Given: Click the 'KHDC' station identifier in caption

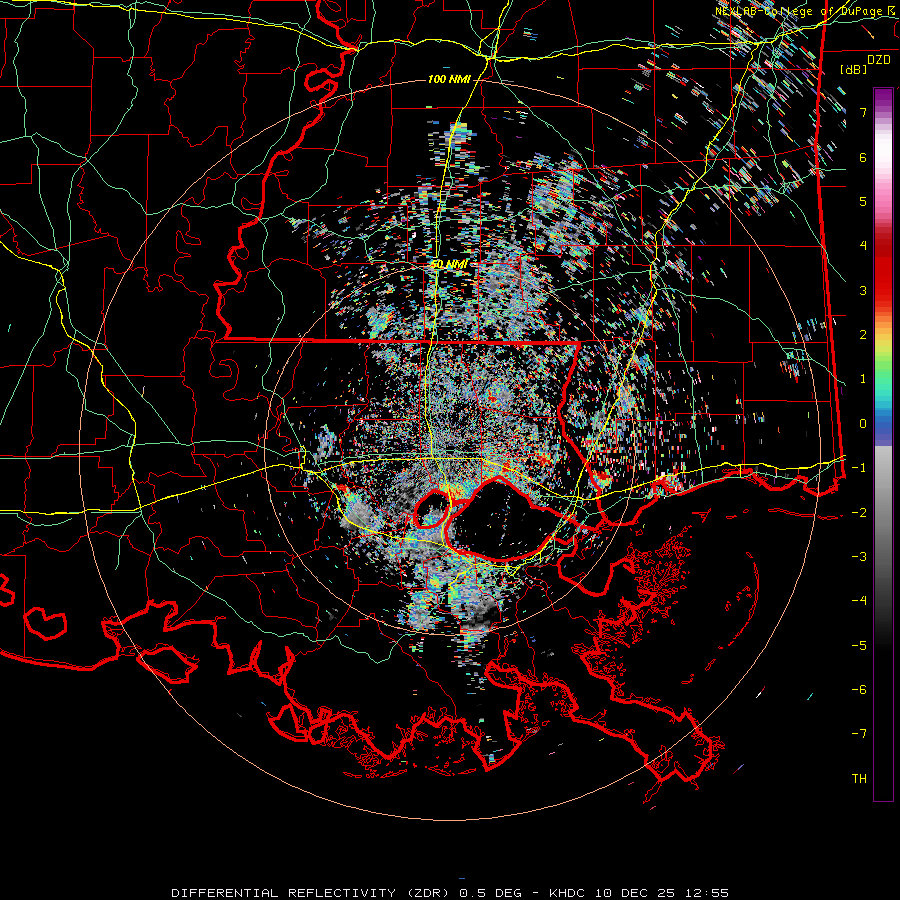Looking at the screenshot, I should pyautogui.click(x=567, y=893).
